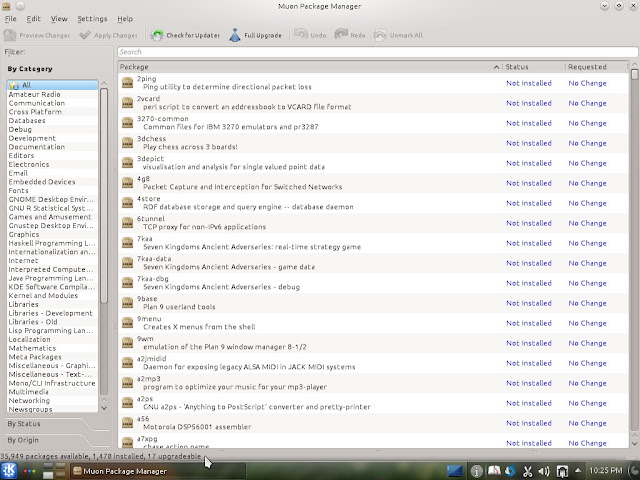Select the 6tunnel package row
Viewport: 640px width, 480px height.
point(373,223)
